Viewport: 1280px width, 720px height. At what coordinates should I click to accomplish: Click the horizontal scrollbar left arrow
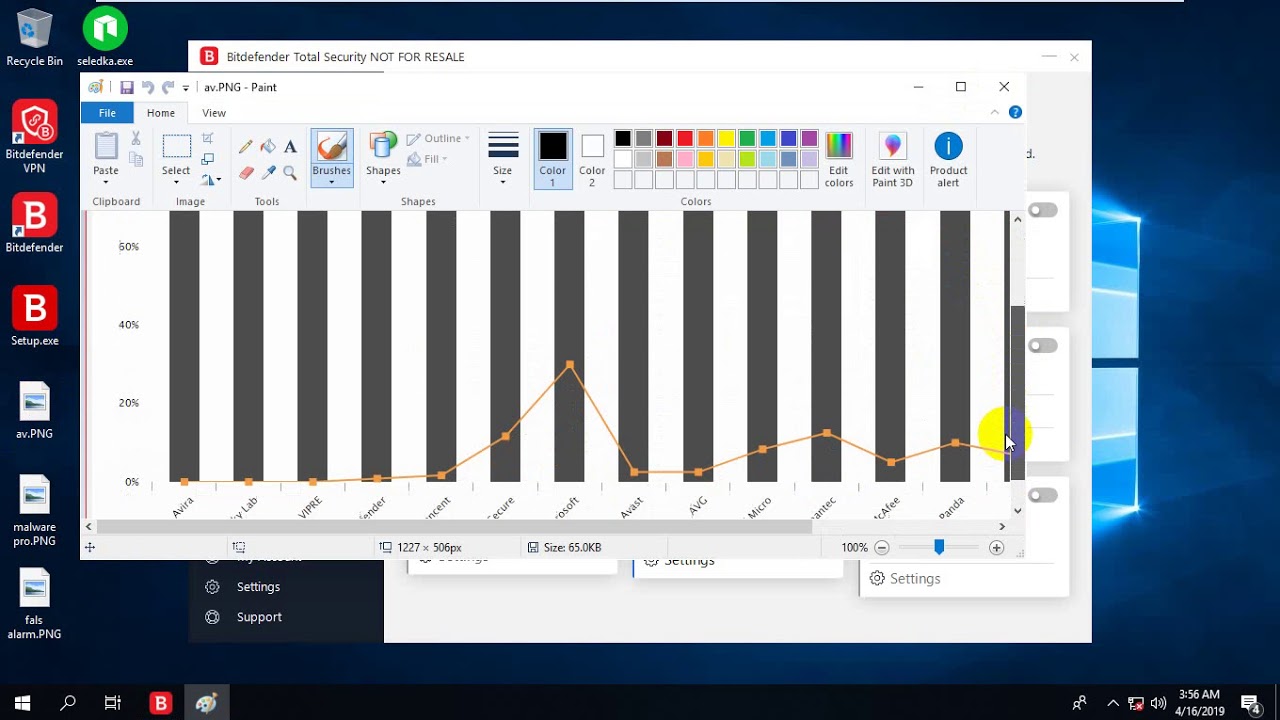(x=89, y=526)
